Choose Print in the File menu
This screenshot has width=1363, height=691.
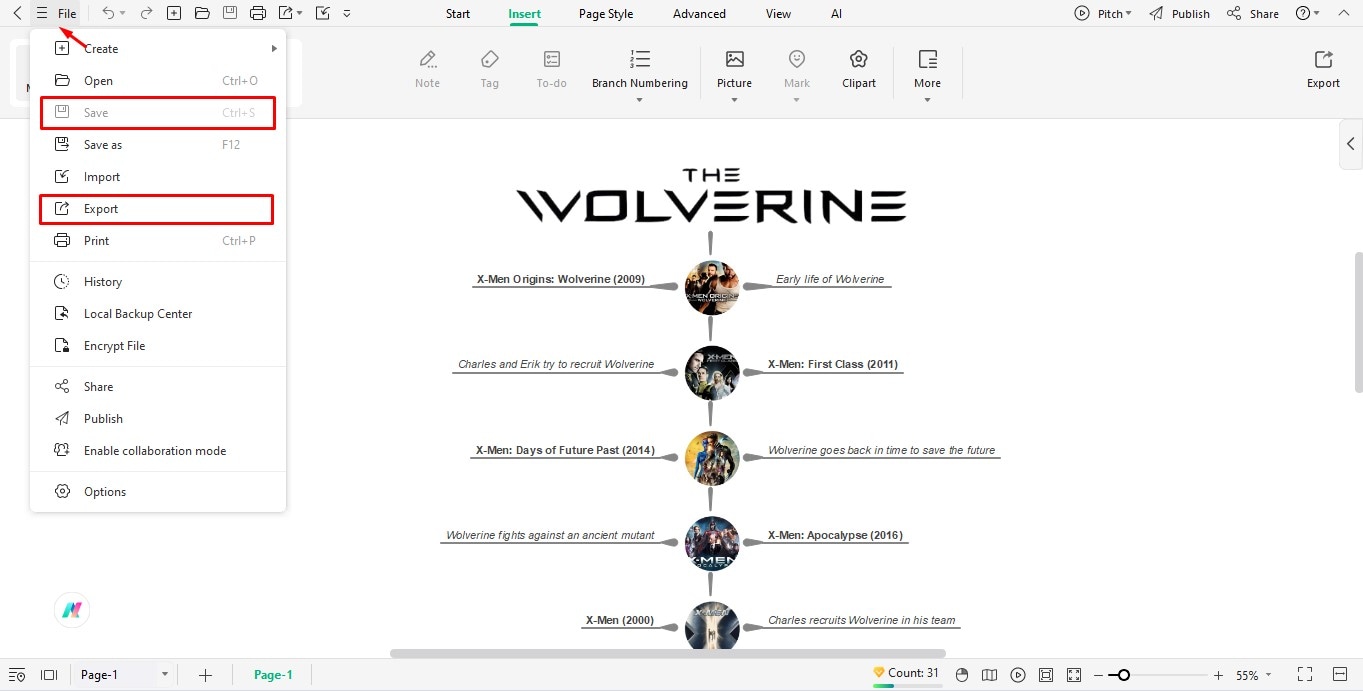pos(158,241)
